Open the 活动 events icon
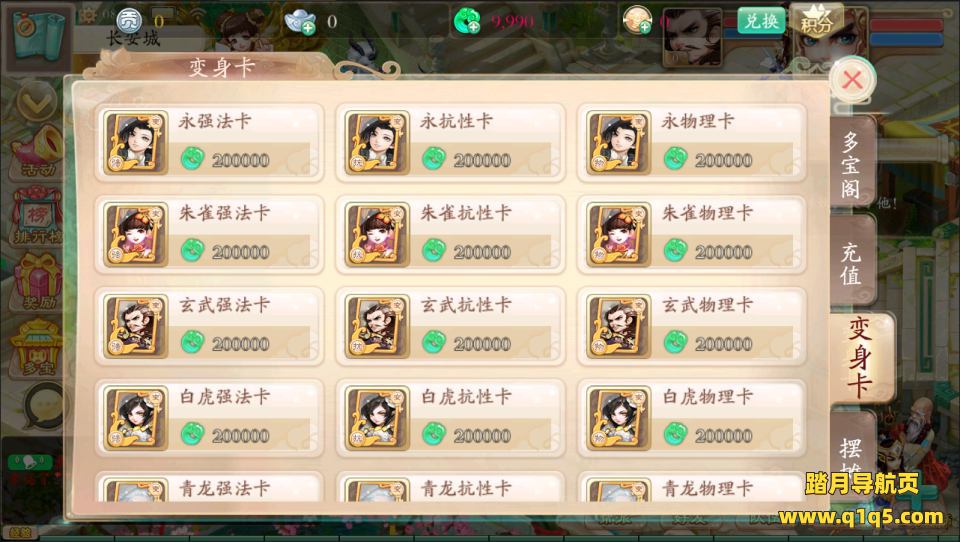Image resolution: width=960 pixels, height=542 pixels. 37,153
